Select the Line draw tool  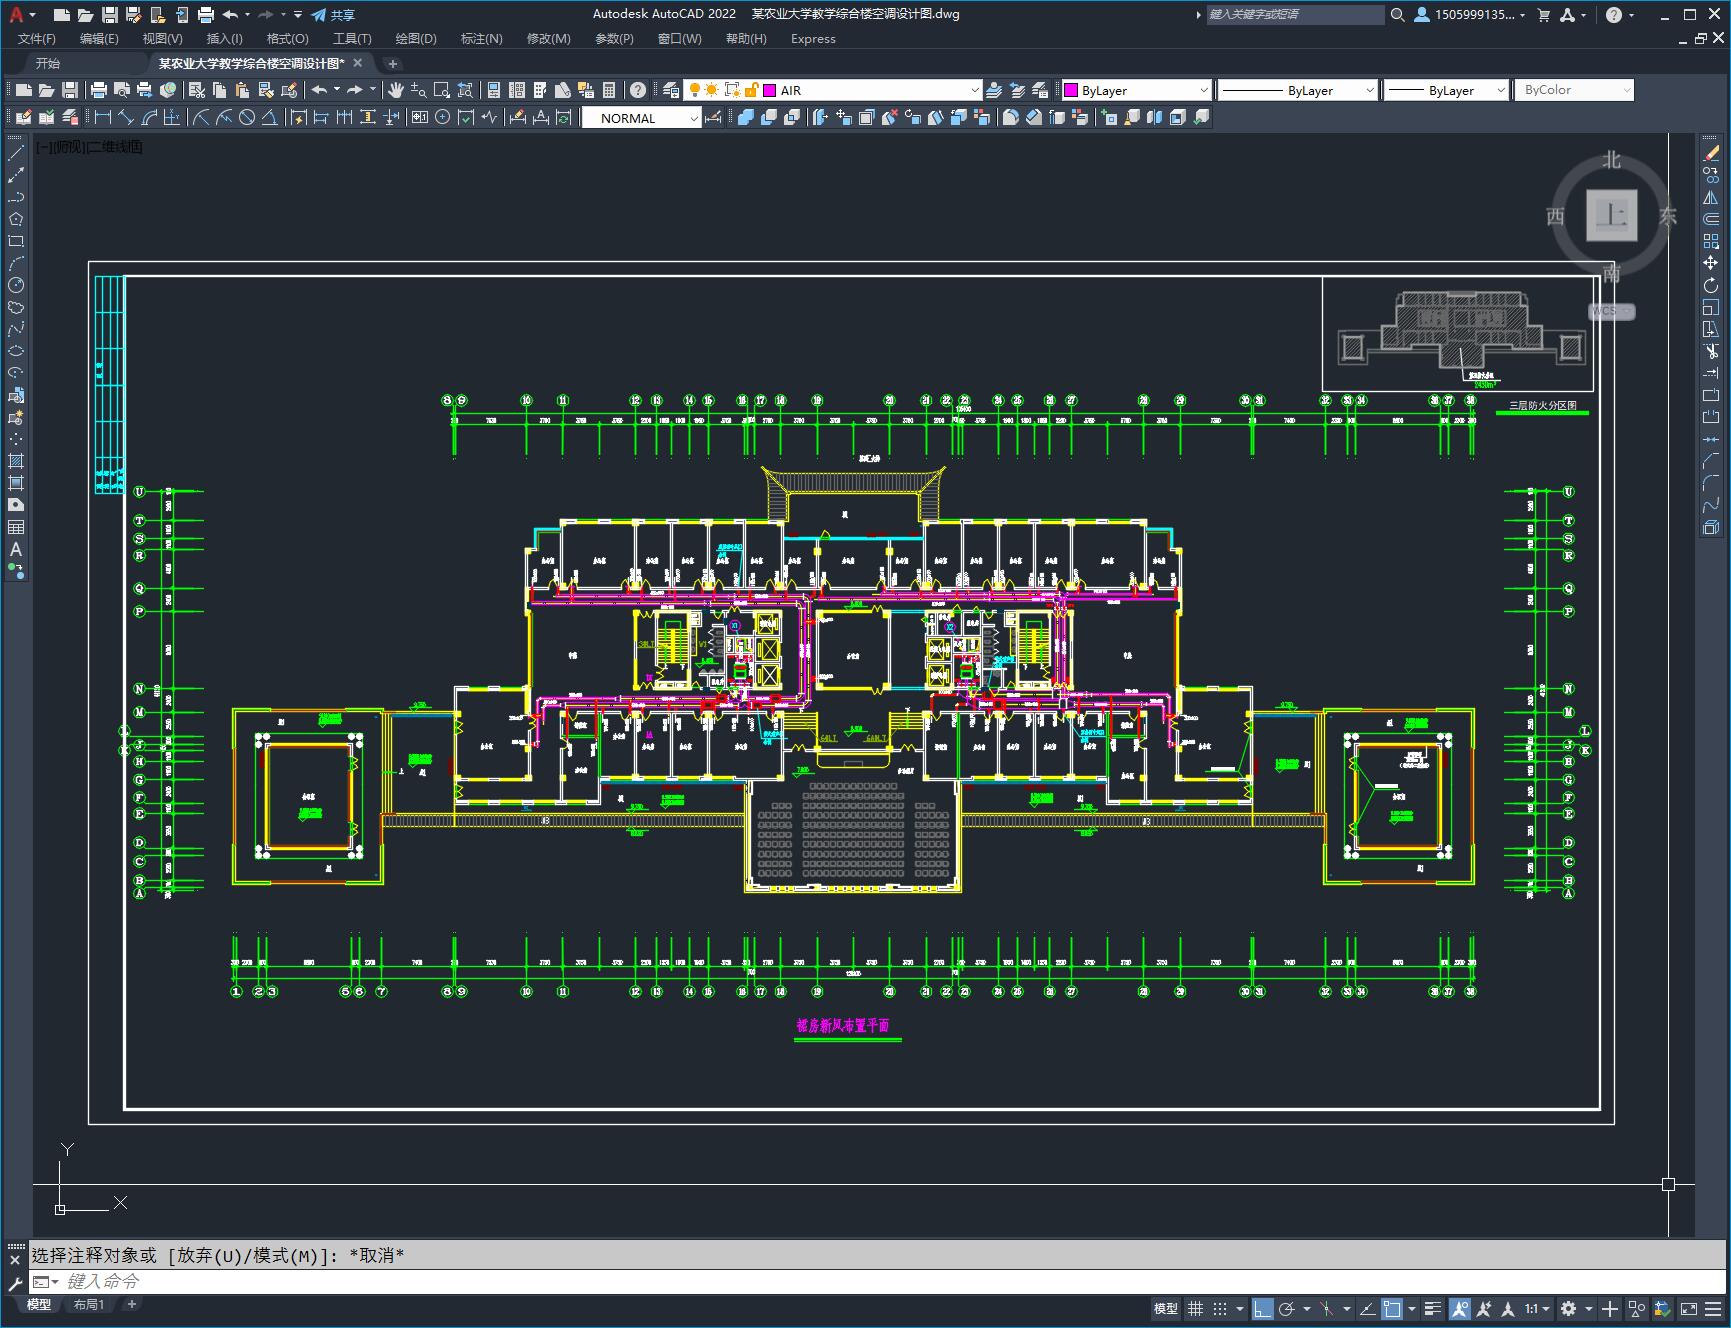coord(16,153)
